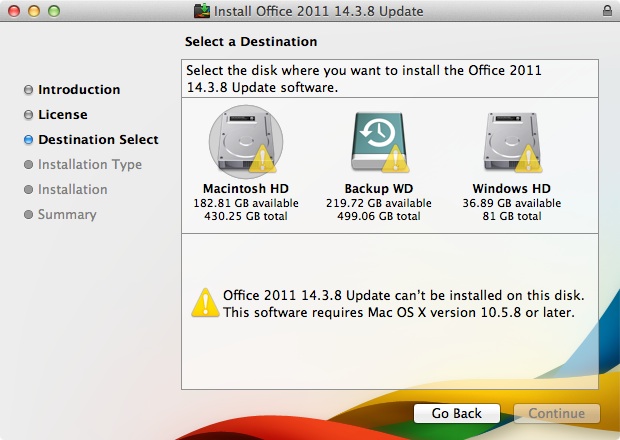Click warning badge on Macintosh HD

coord(262,159)
